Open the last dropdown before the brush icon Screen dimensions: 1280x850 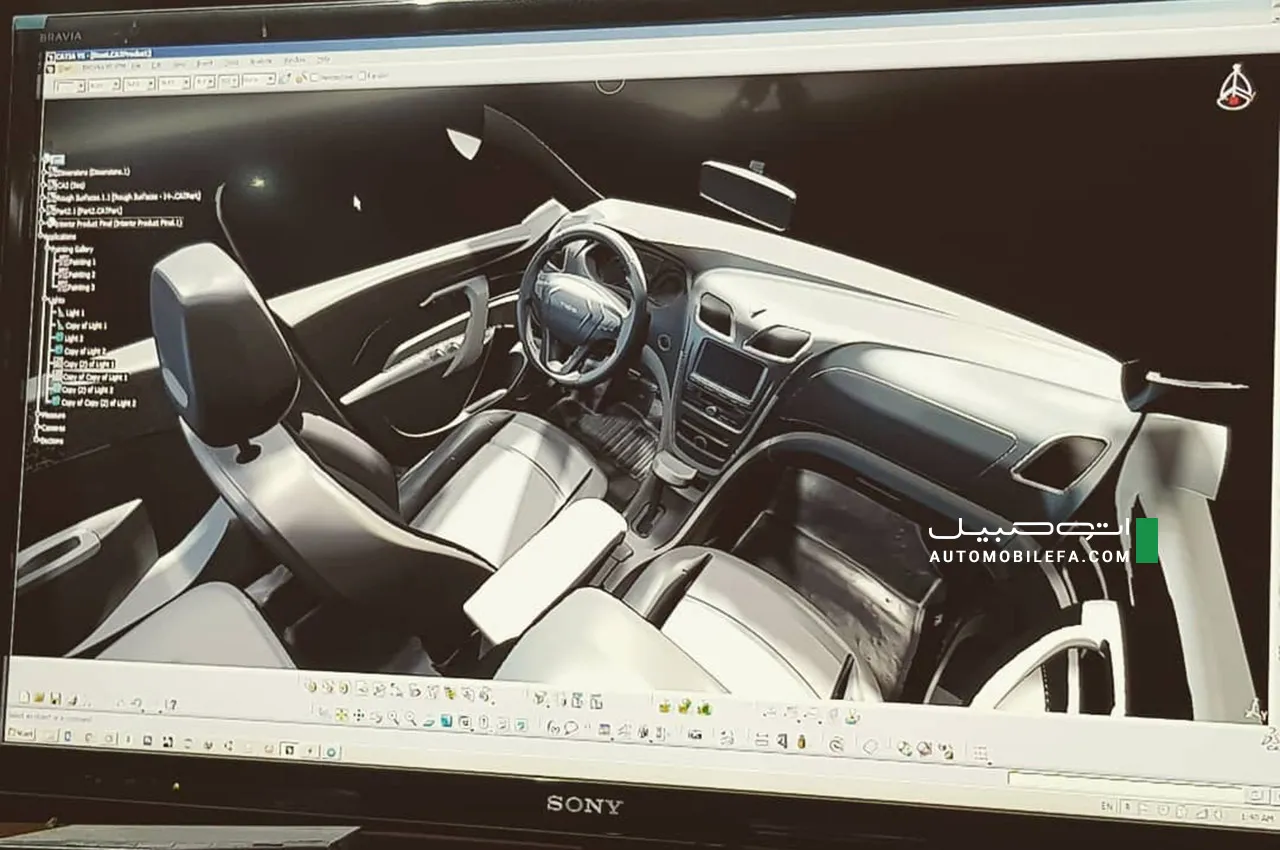coord(259,80)
